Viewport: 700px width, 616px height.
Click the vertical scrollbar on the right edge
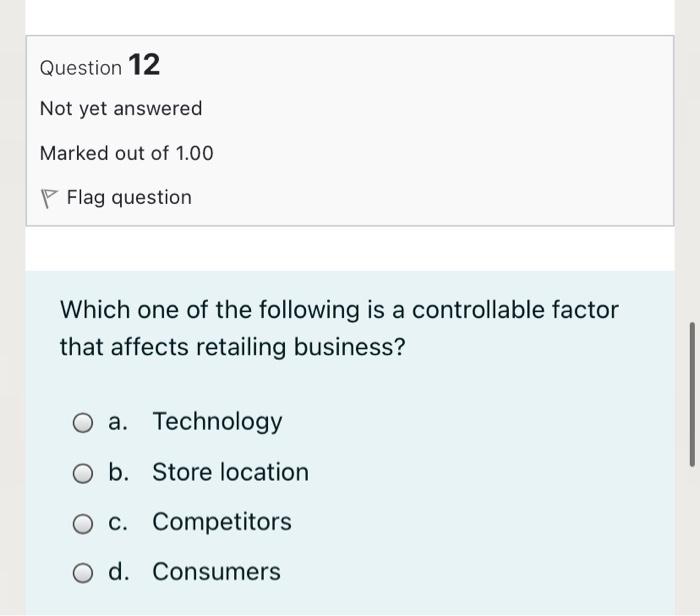pos(691,393)
